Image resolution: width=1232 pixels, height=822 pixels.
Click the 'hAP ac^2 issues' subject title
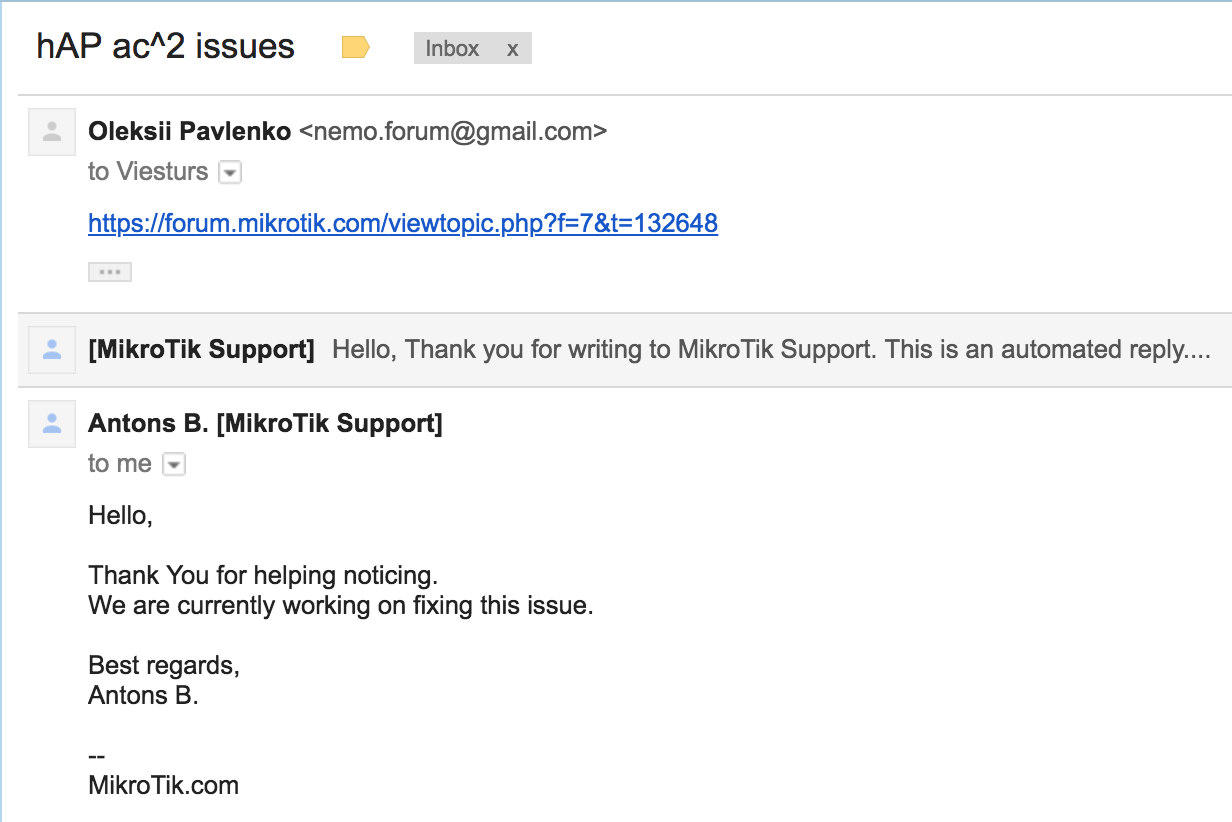click(166, 47)
